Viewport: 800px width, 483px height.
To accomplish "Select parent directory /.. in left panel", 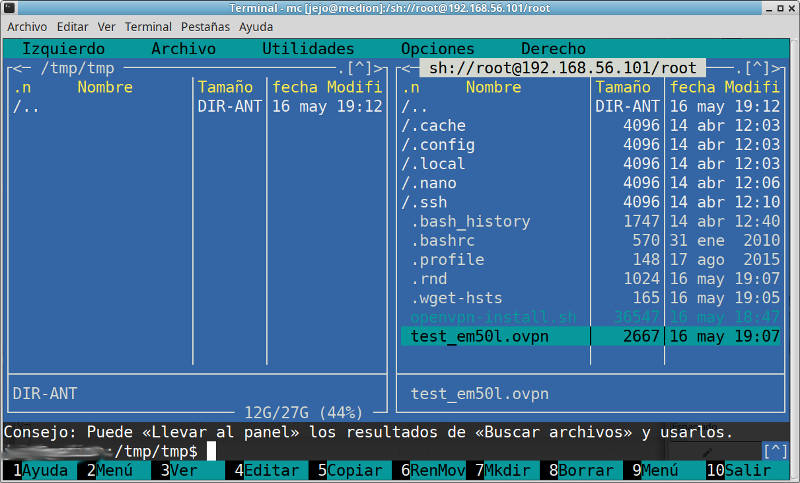I will [197, 107].
